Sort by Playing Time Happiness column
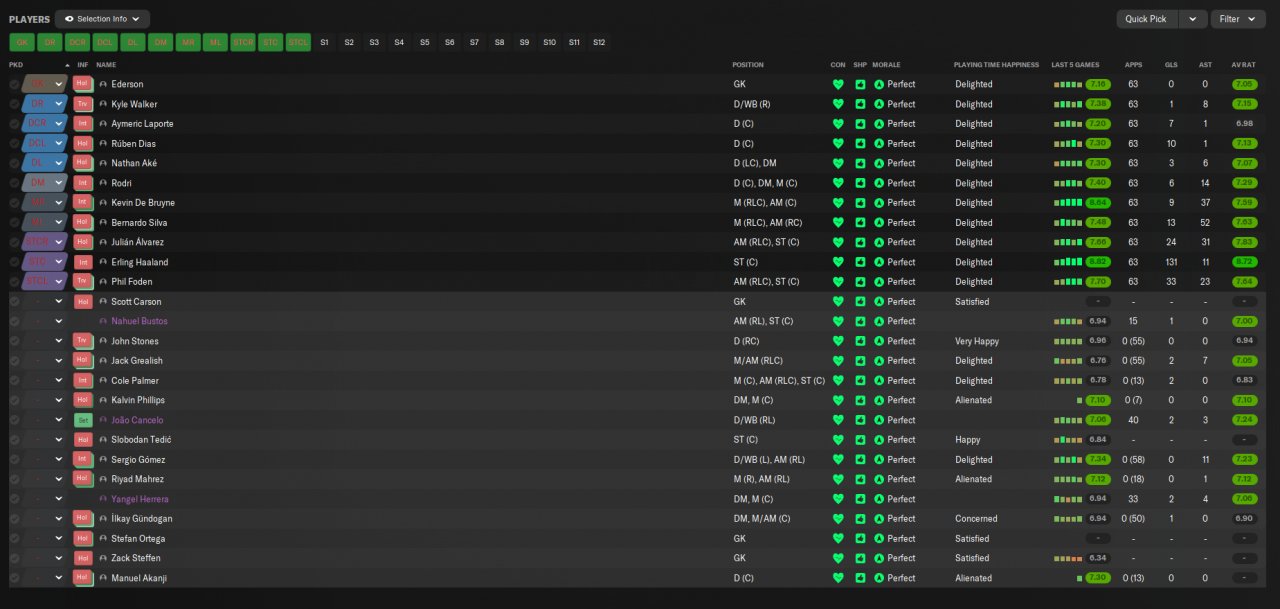Screen dimensions: 1280x609 point(996,65)
